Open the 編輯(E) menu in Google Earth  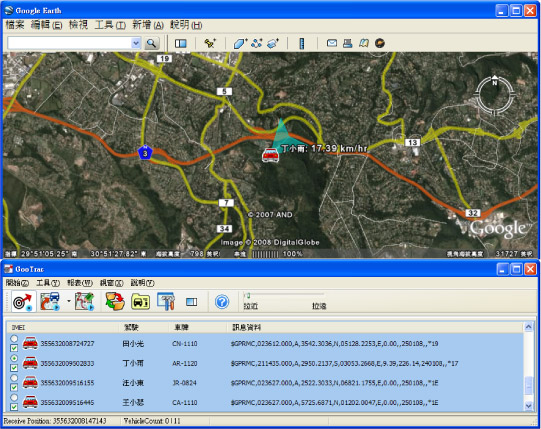coord(46,25)
